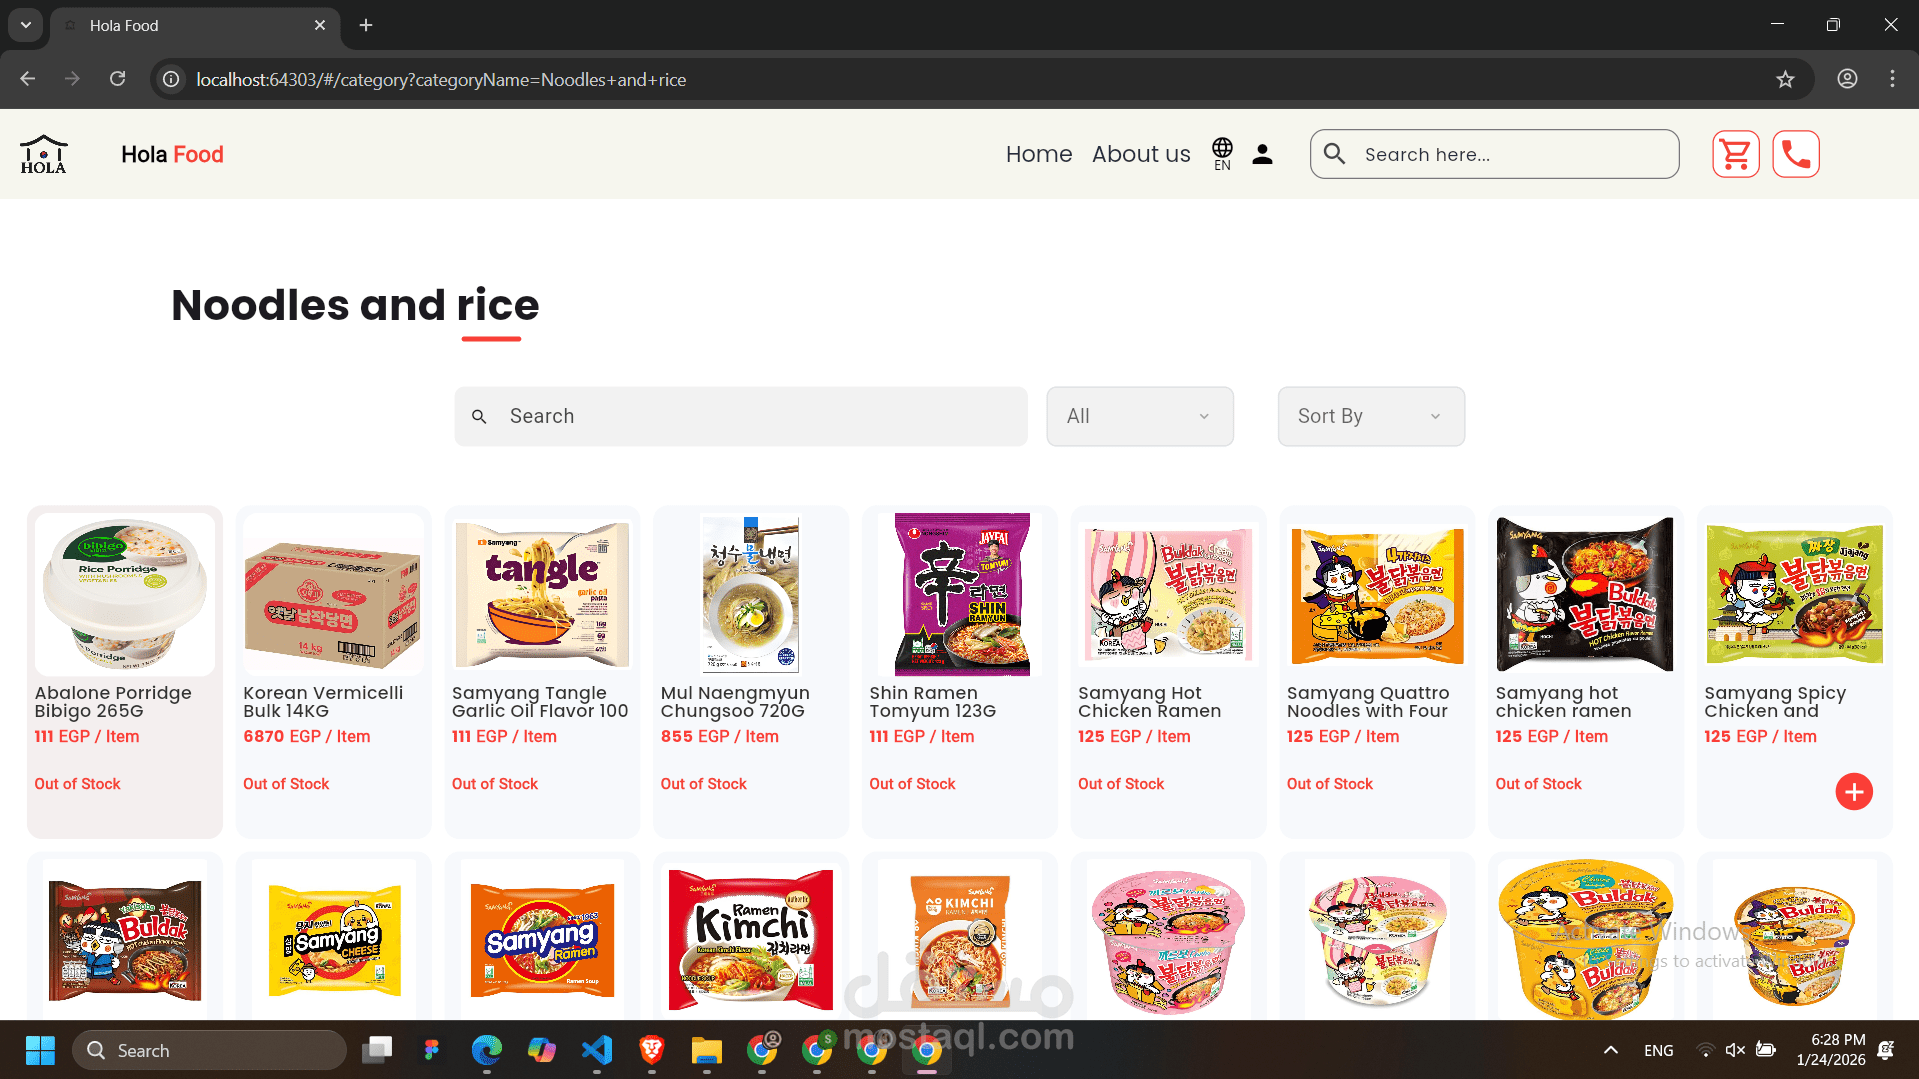Open clock and date in taskbar
Screen dimensions: 1919x1079
click(x=1830, y=1050)
